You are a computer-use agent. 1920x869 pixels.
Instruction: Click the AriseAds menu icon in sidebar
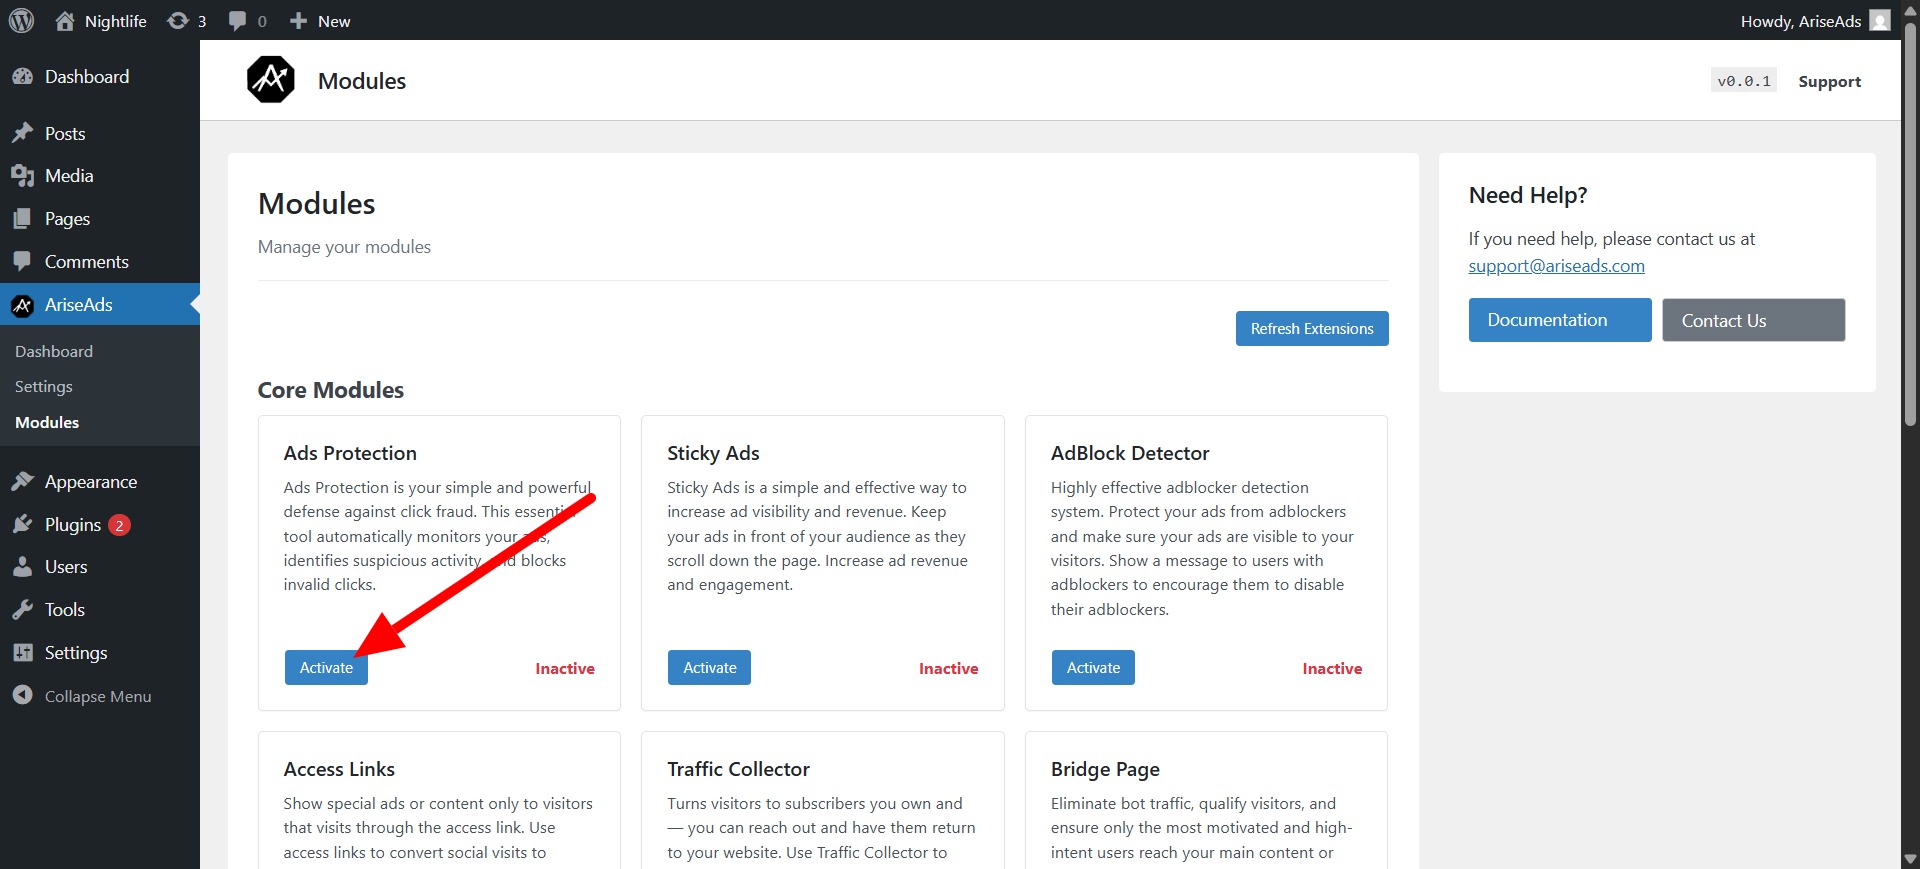[23, 305]
